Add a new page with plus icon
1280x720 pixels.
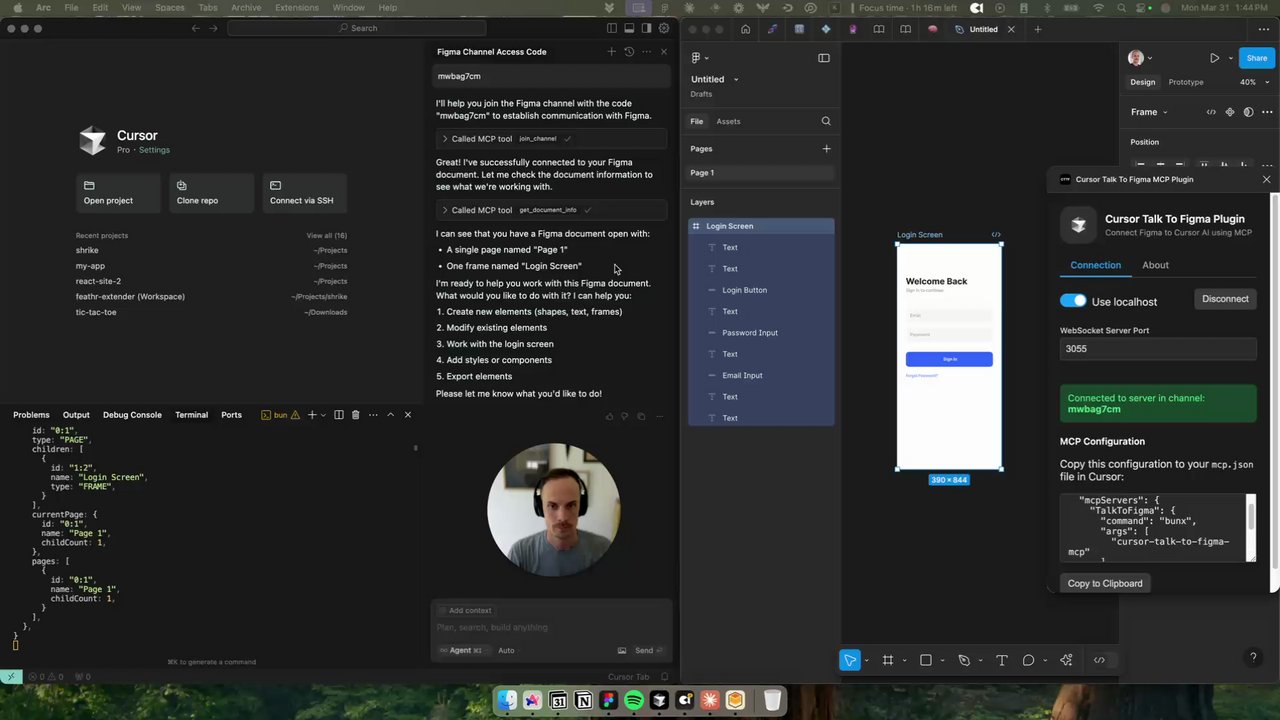(x=826, y=149)
